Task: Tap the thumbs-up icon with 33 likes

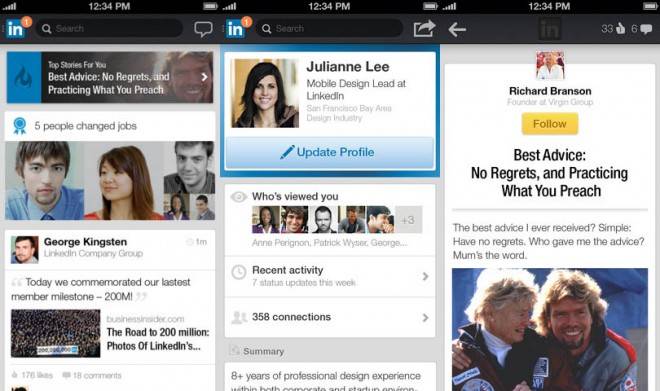Action: pyautogui.click(x=620, y=29)
